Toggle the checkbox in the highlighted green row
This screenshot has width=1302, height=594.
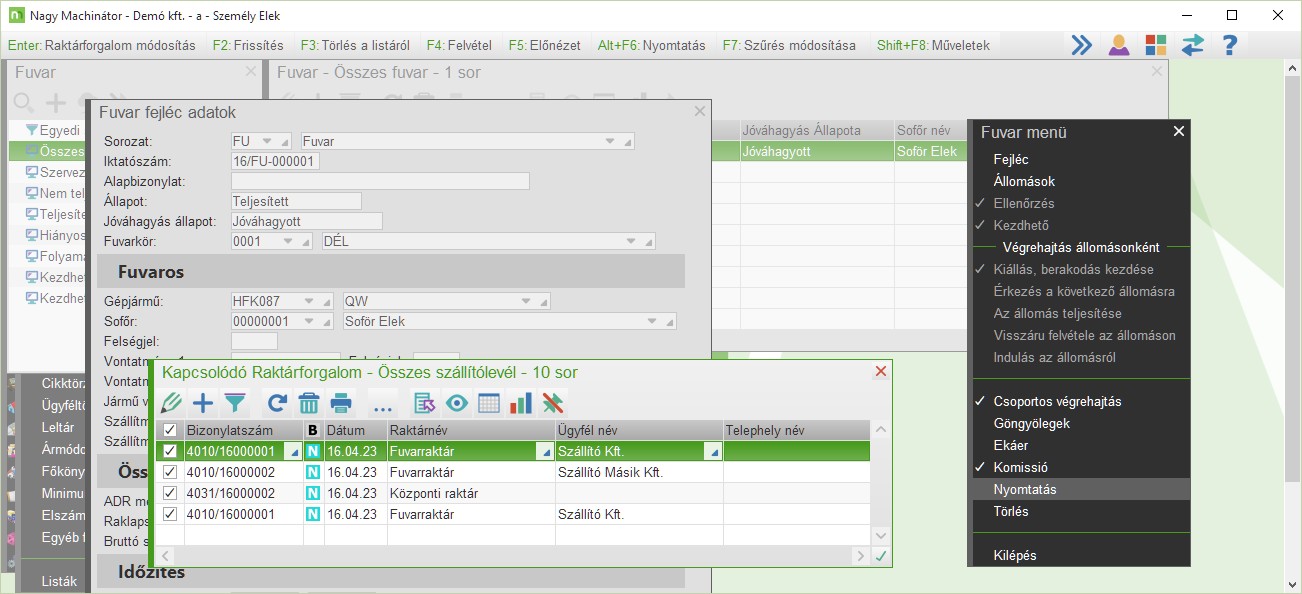pos(169,451)
